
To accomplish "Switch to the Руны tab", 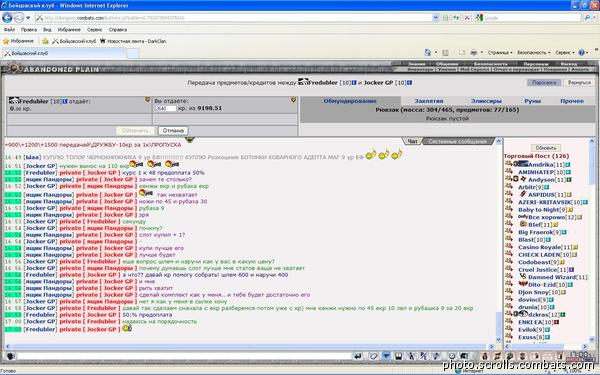I will pyautogui.click(x=533, y=101).
